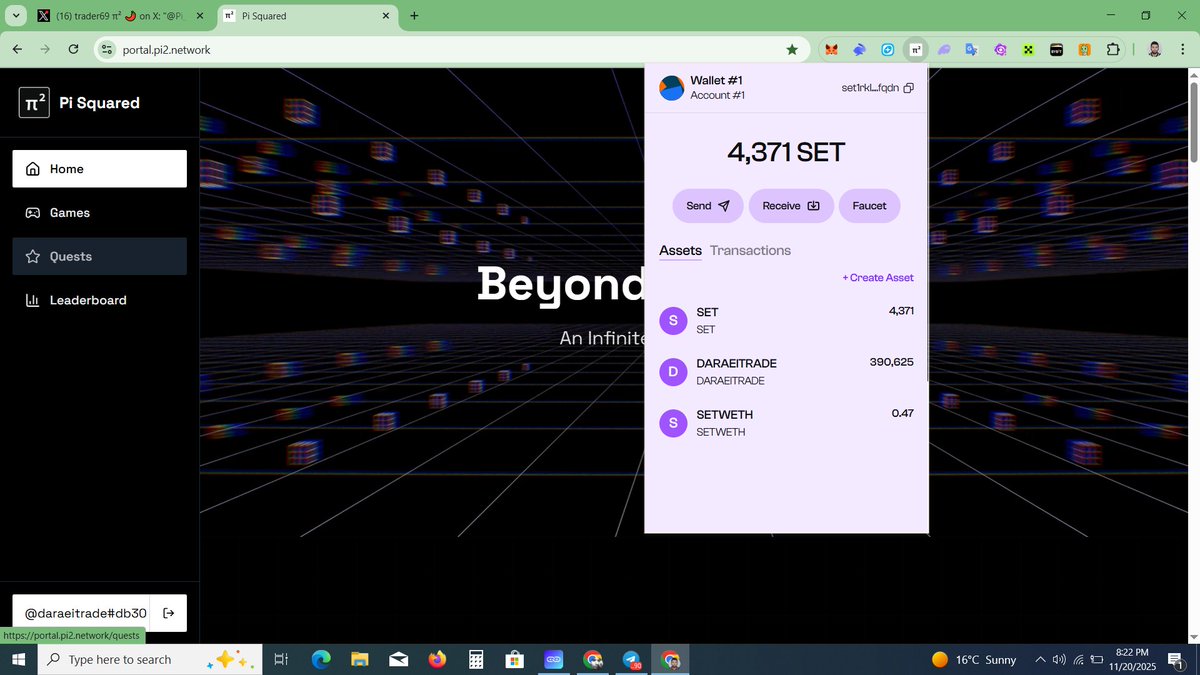Open Leaderboard in sidebar

tap(99, 300)
